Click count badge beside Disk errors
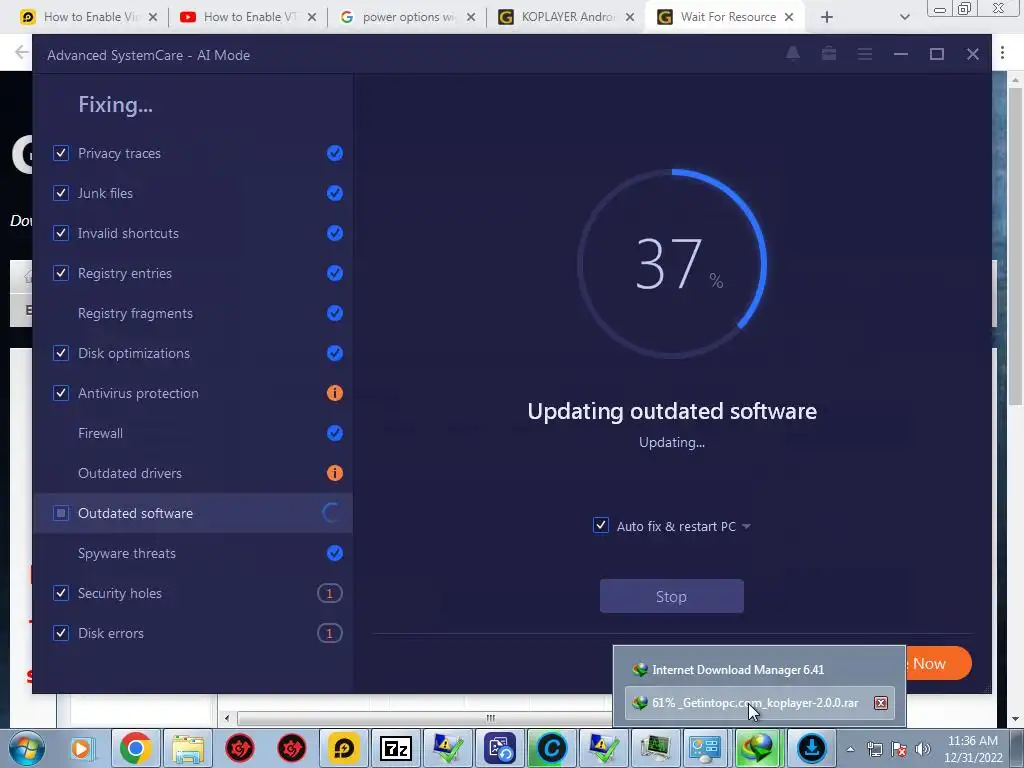Viewport: 1024px width, 768px height. 330,633
